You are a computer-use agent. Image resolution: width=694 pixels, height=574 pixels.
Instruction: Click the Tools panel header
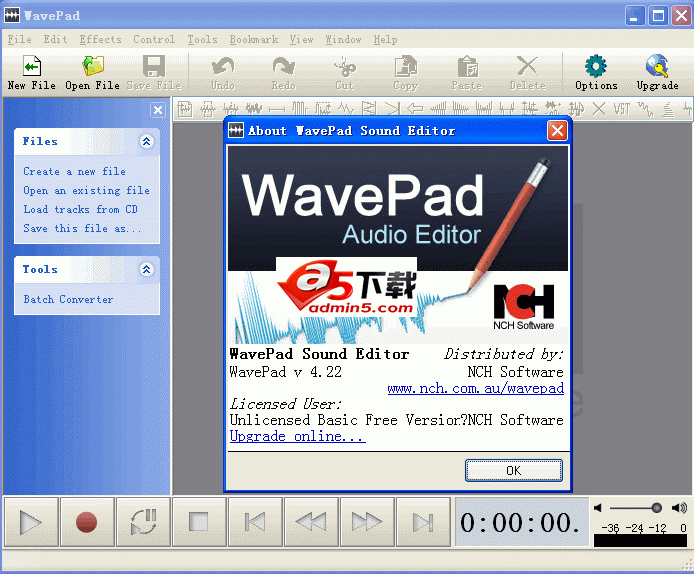(x=86, y=270)
